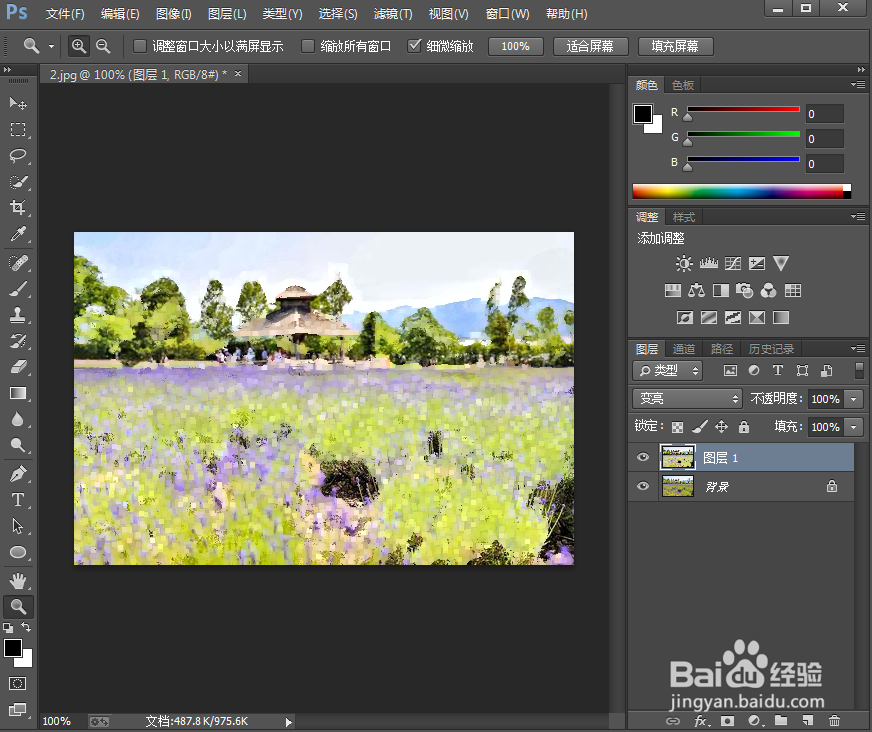872x732 pixels.
Task: Select the Pen tool
Action: tap(18, 474)
